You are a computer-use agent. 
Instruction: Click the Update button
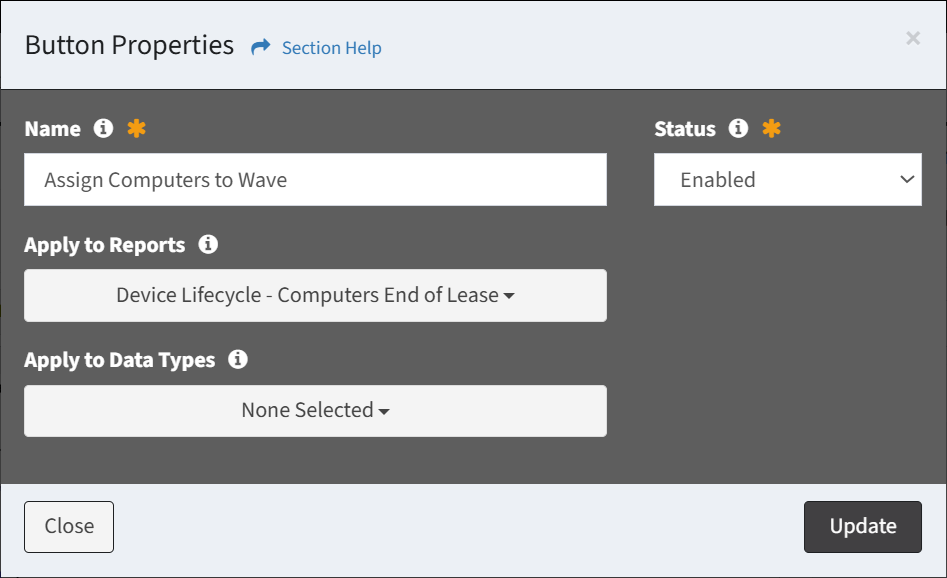click(x=862, y=527)
